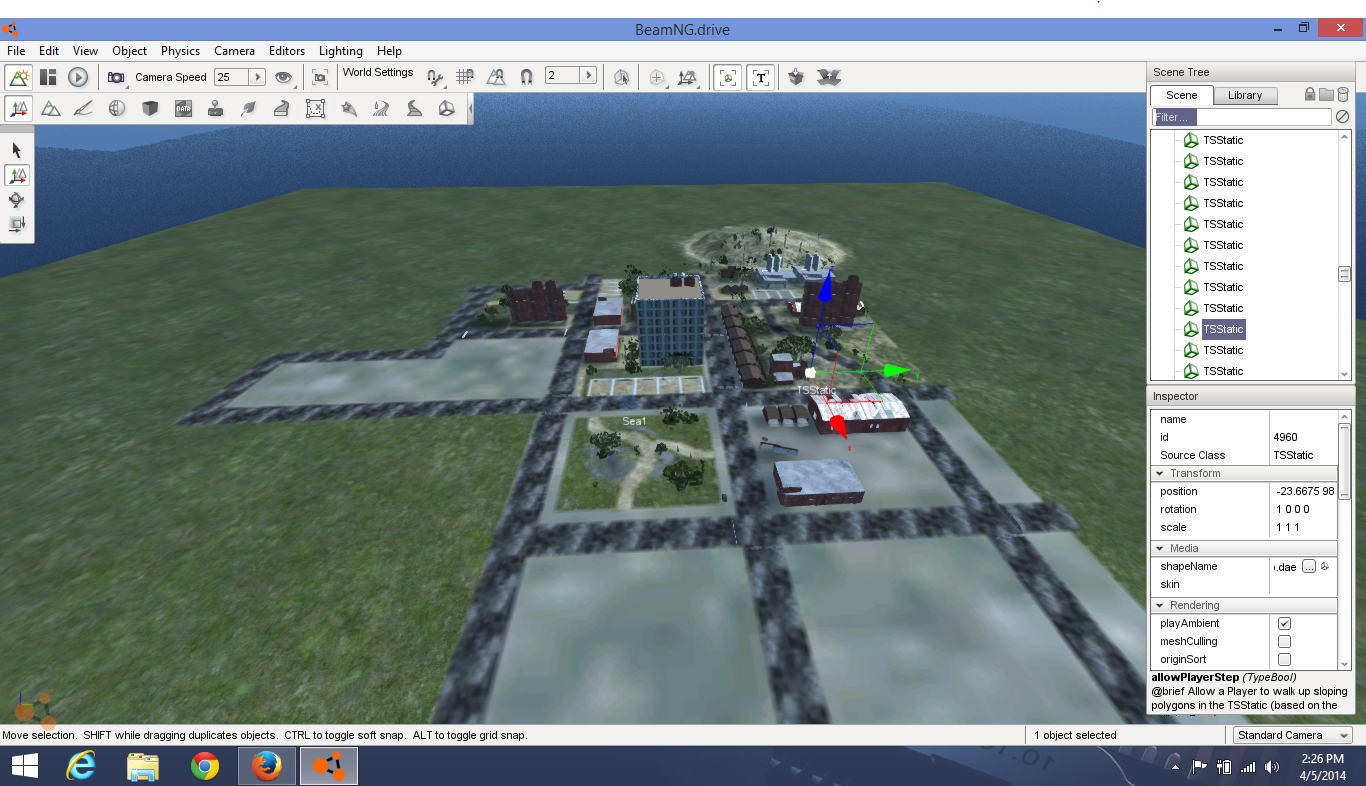Click the prefab pack box icon
The image size is (1366, 786).
pyautogui.click(x=796, y=77)
